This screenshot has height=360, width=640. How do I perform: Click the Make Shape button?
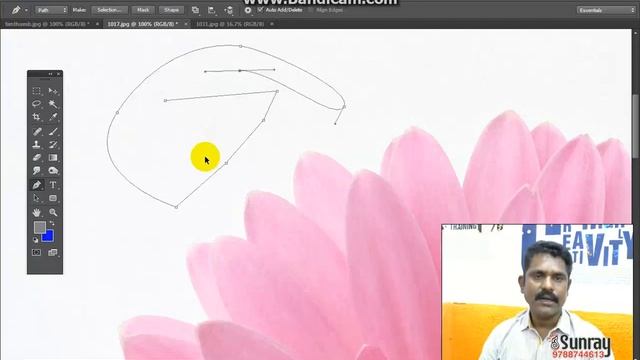171,10
